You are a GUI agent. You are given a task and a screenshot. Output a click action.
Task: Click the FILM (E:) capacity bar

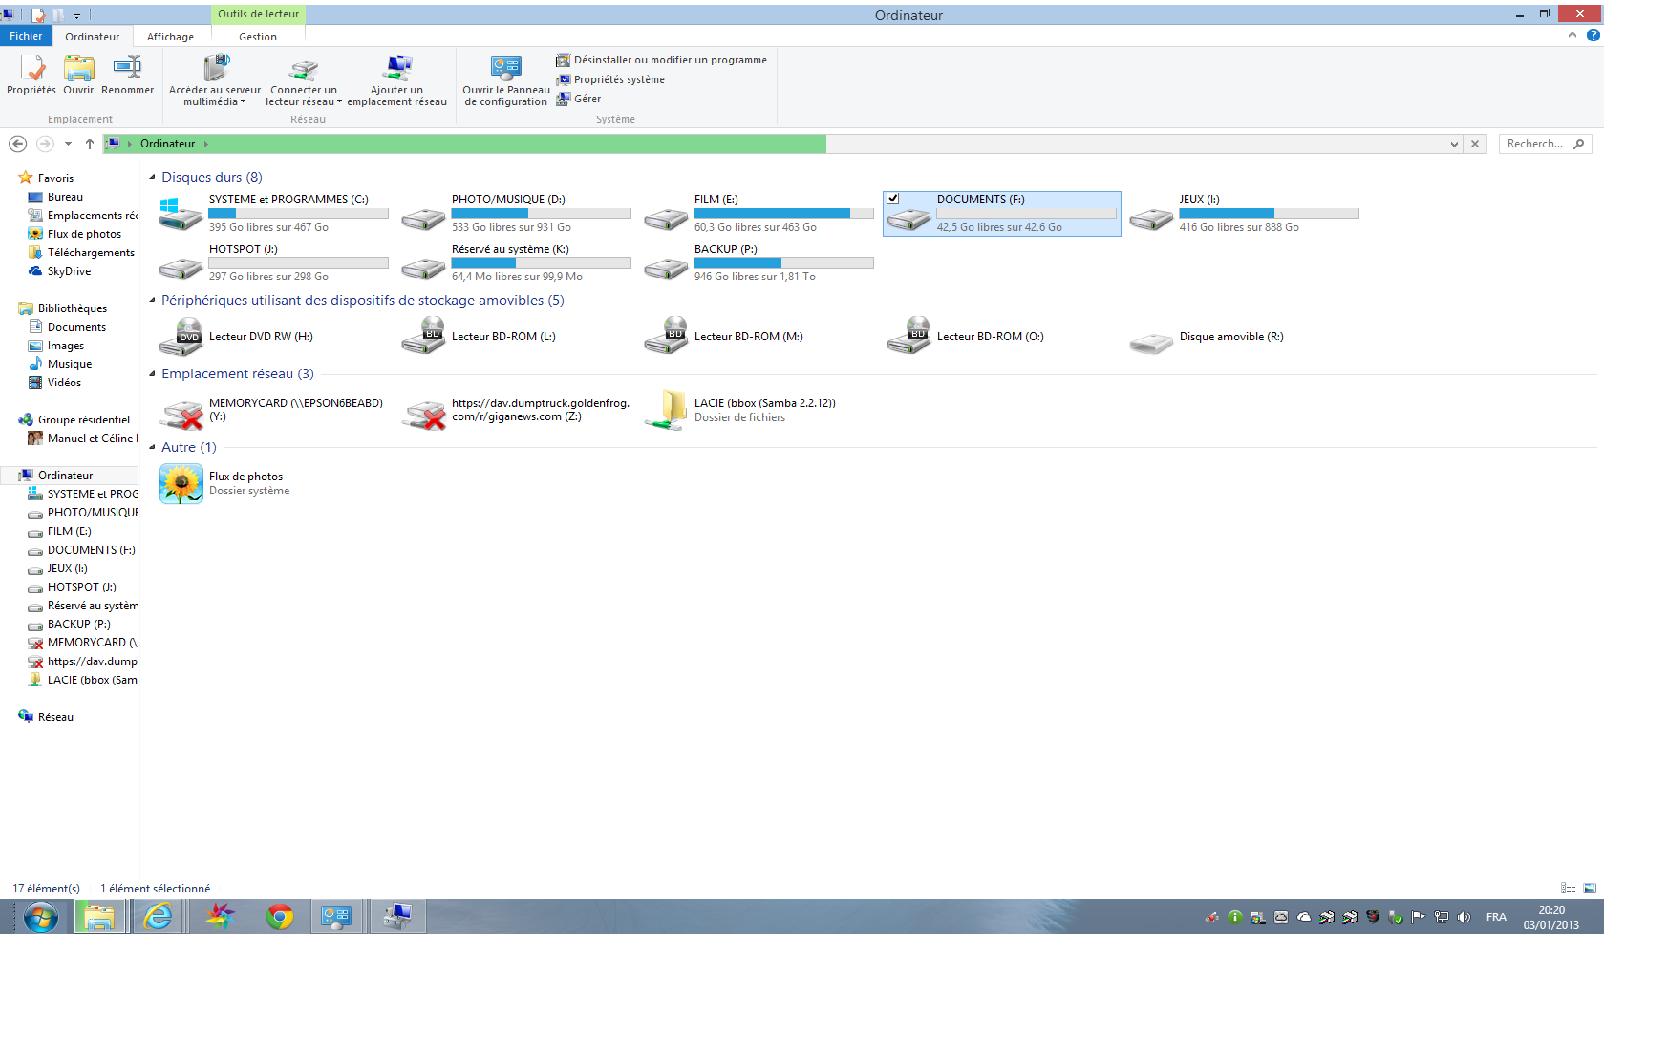(783, 213)
